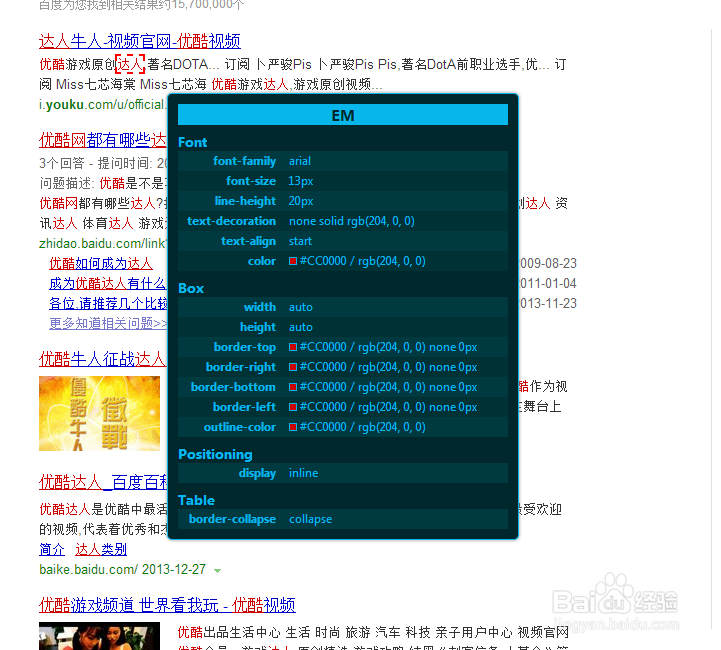Click the 2013-11-23 date text
Image resolution: width=721 pixels, height=650 pixels.
click(548, 303)
